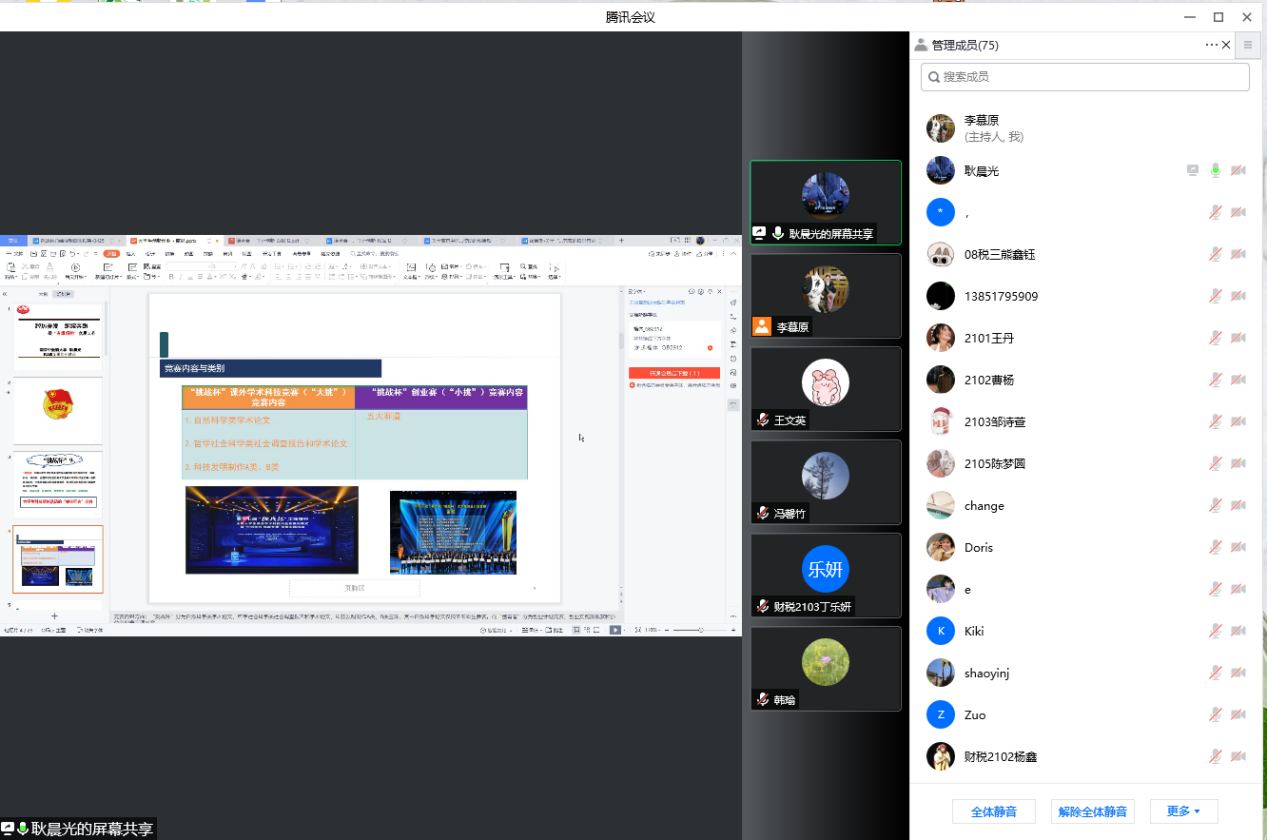This screenshot has height=840, width=1267.
Task: Click the 管理成员(75) panel title
Action: click(964, 45)
